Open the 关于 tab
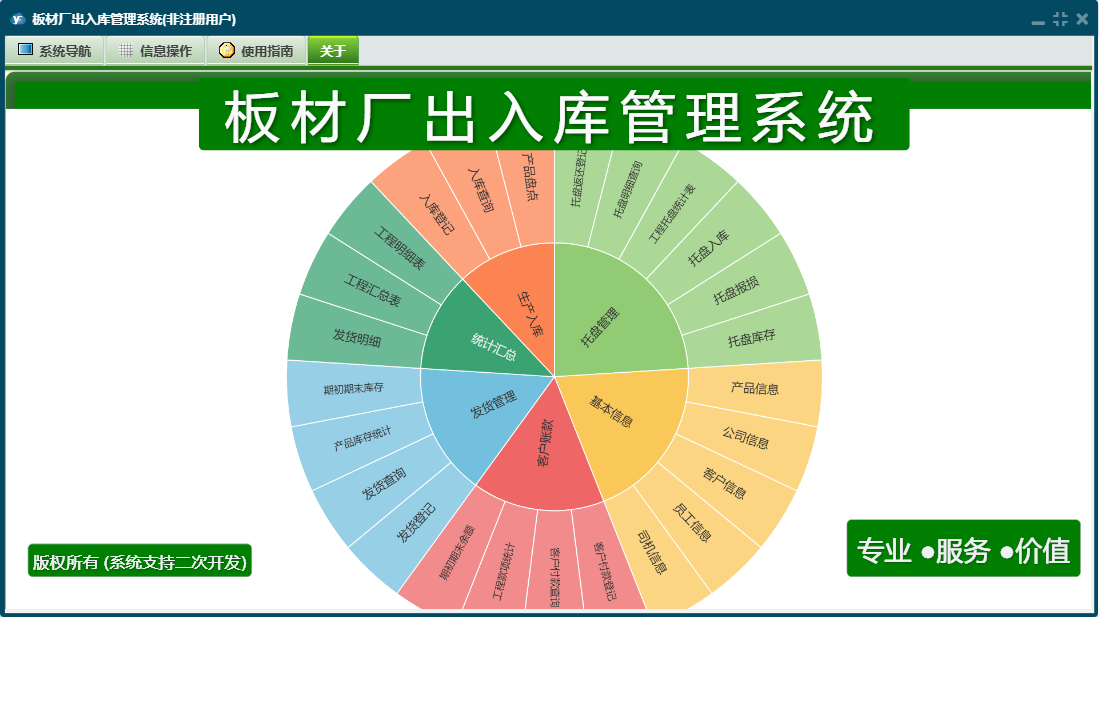This screenshot has height=723, width=1099. point(333,50)
